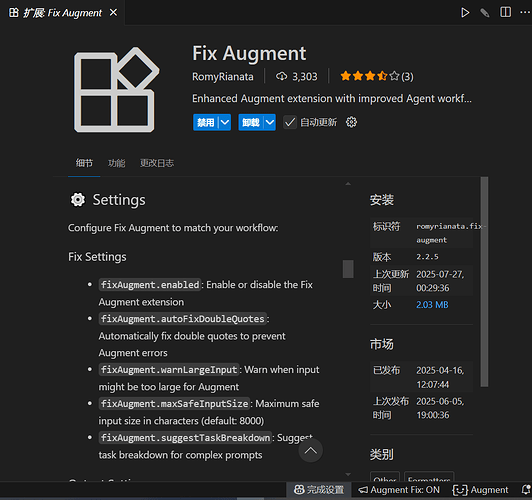Open notifications bell in status bar
Screen dimensions: 532x500
tap(526, 489)
